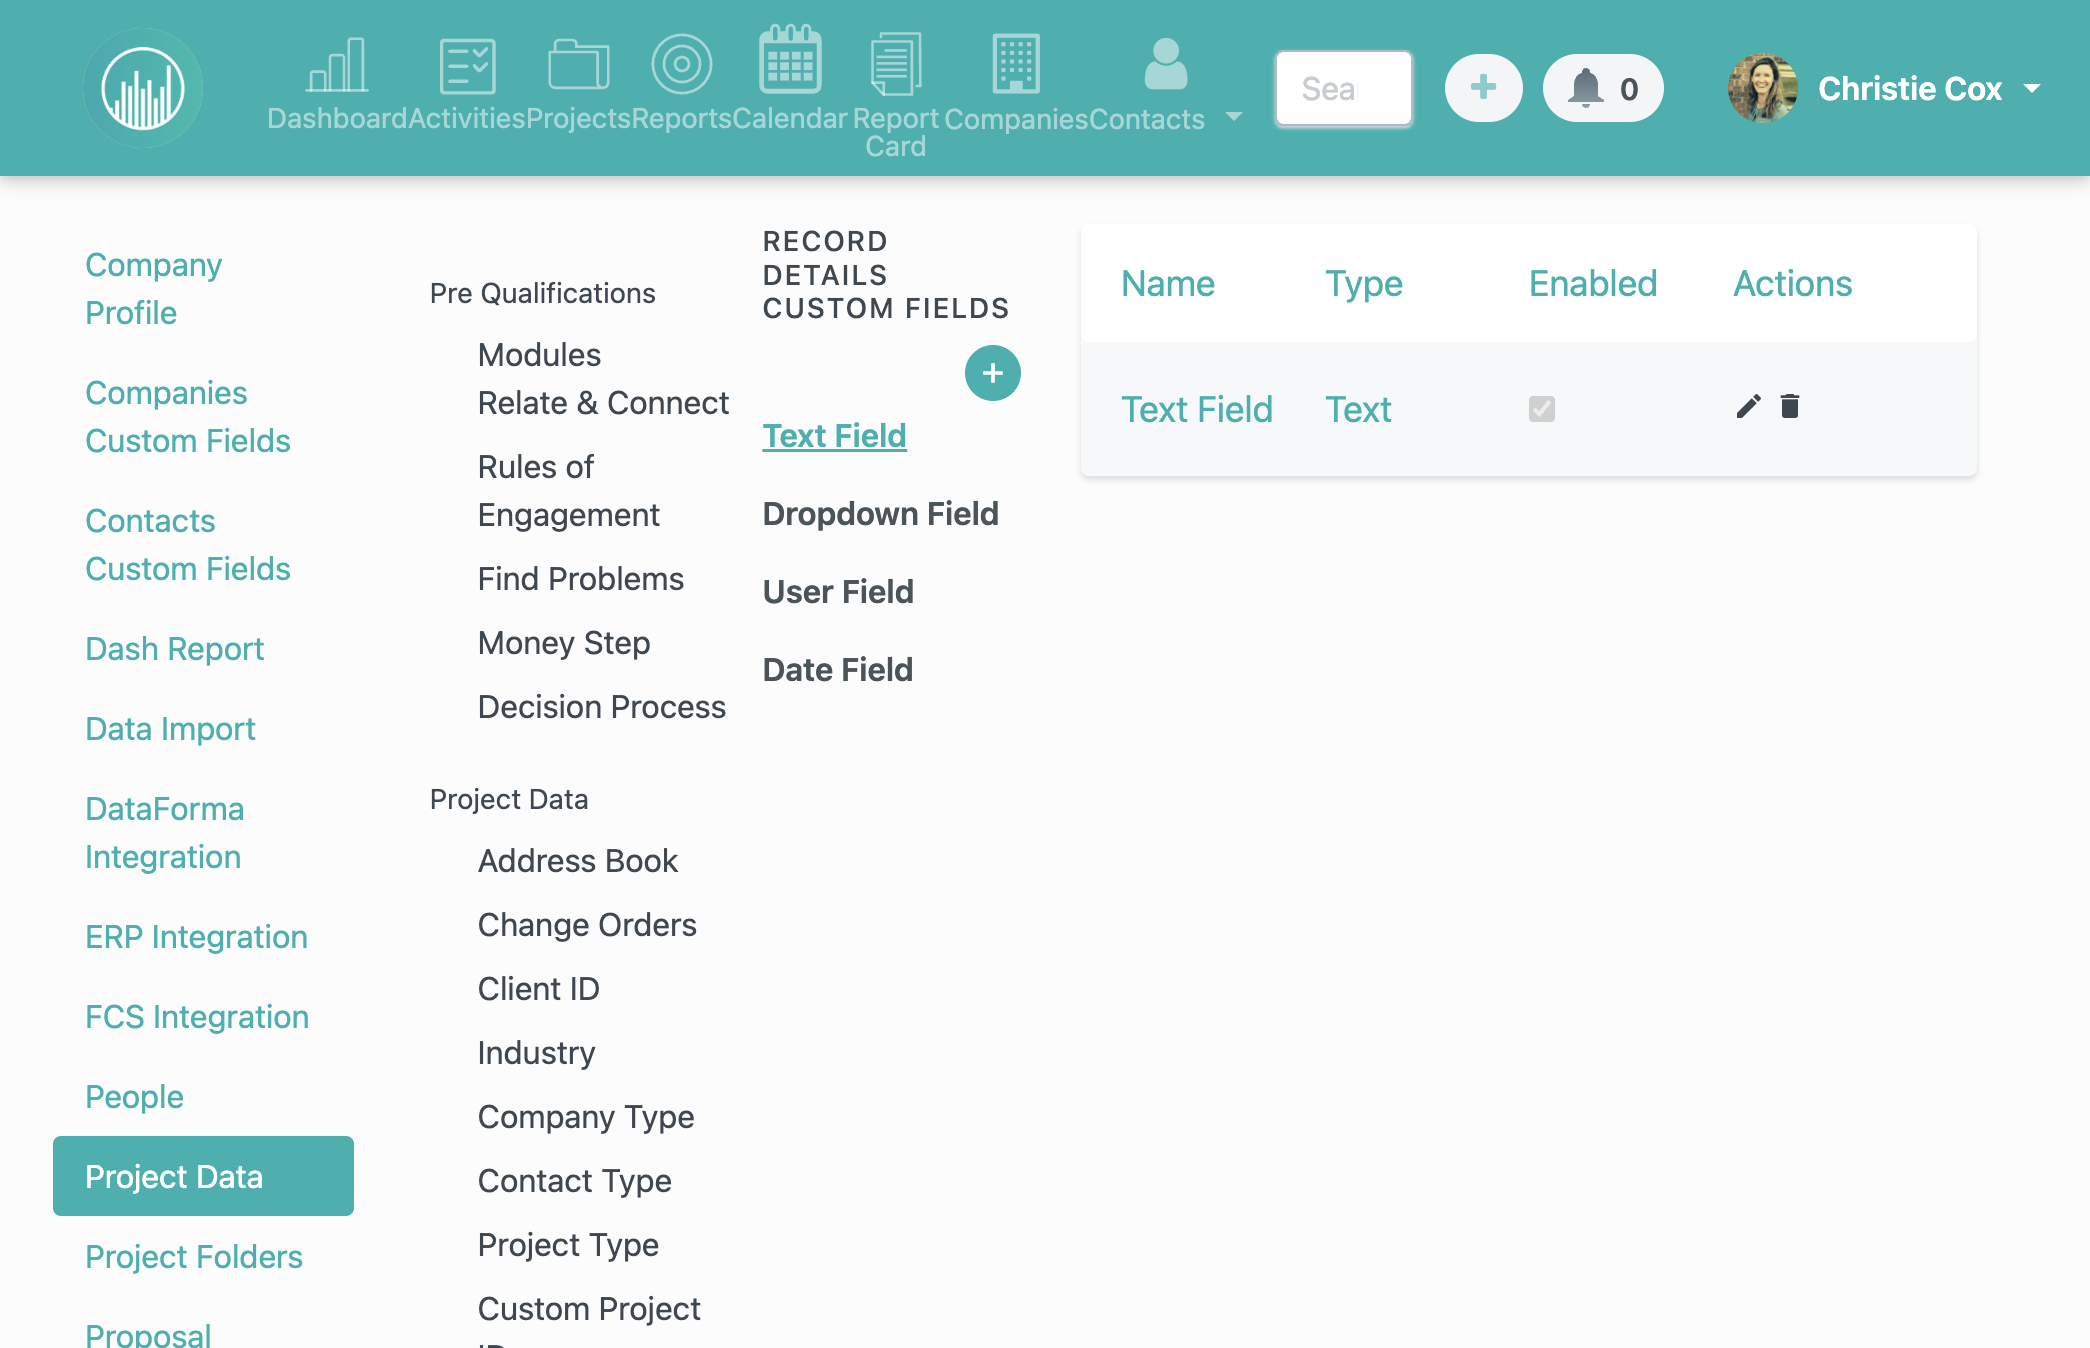Delete the Text Field row trash

tap(1790, 406)
